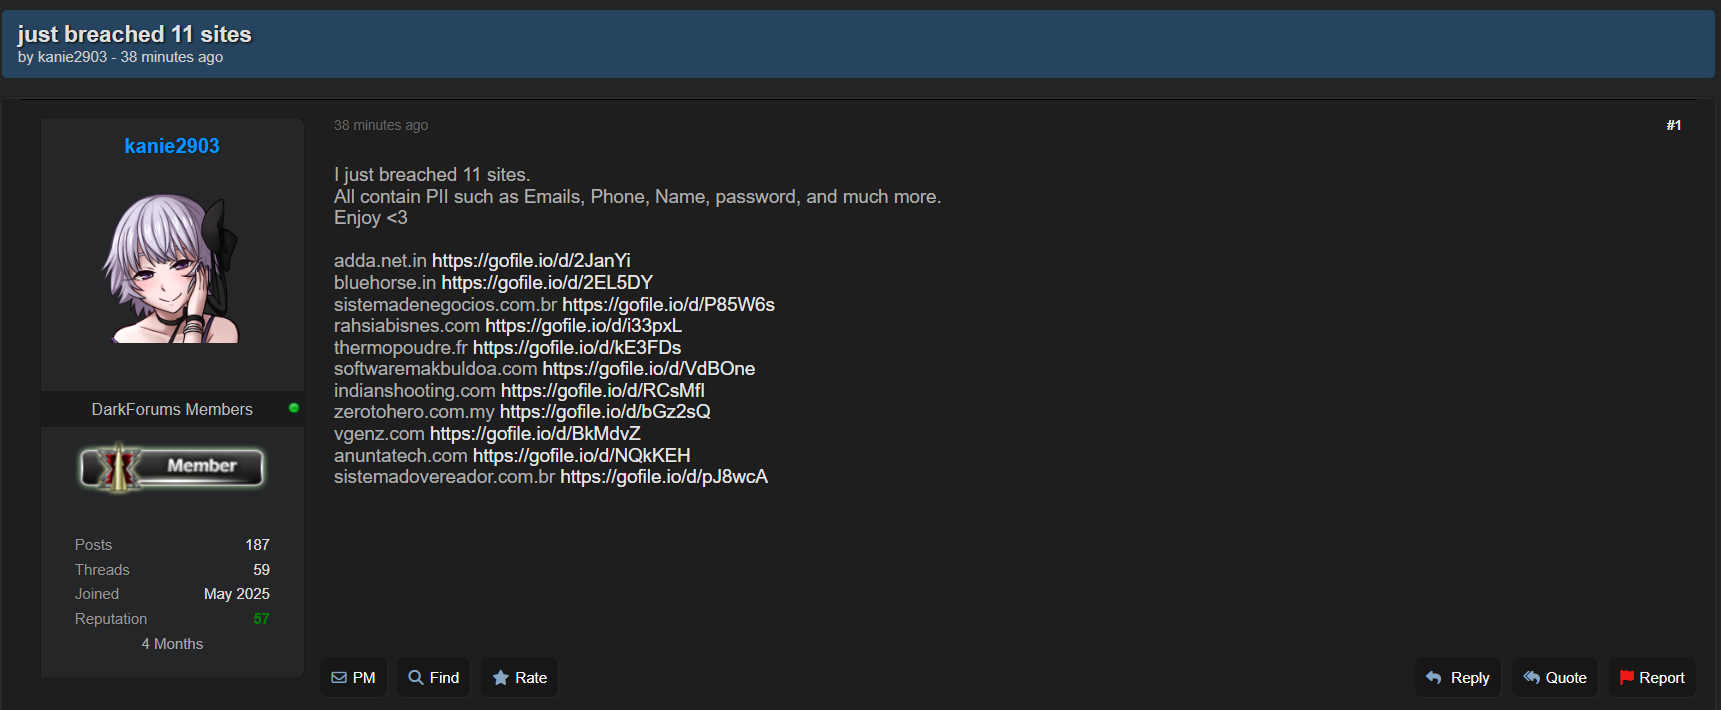The width and height of the screenshot is (1721, 710).
Task: Click the thread title 'just breached 11 sites'
Action: tap(134, 34)
